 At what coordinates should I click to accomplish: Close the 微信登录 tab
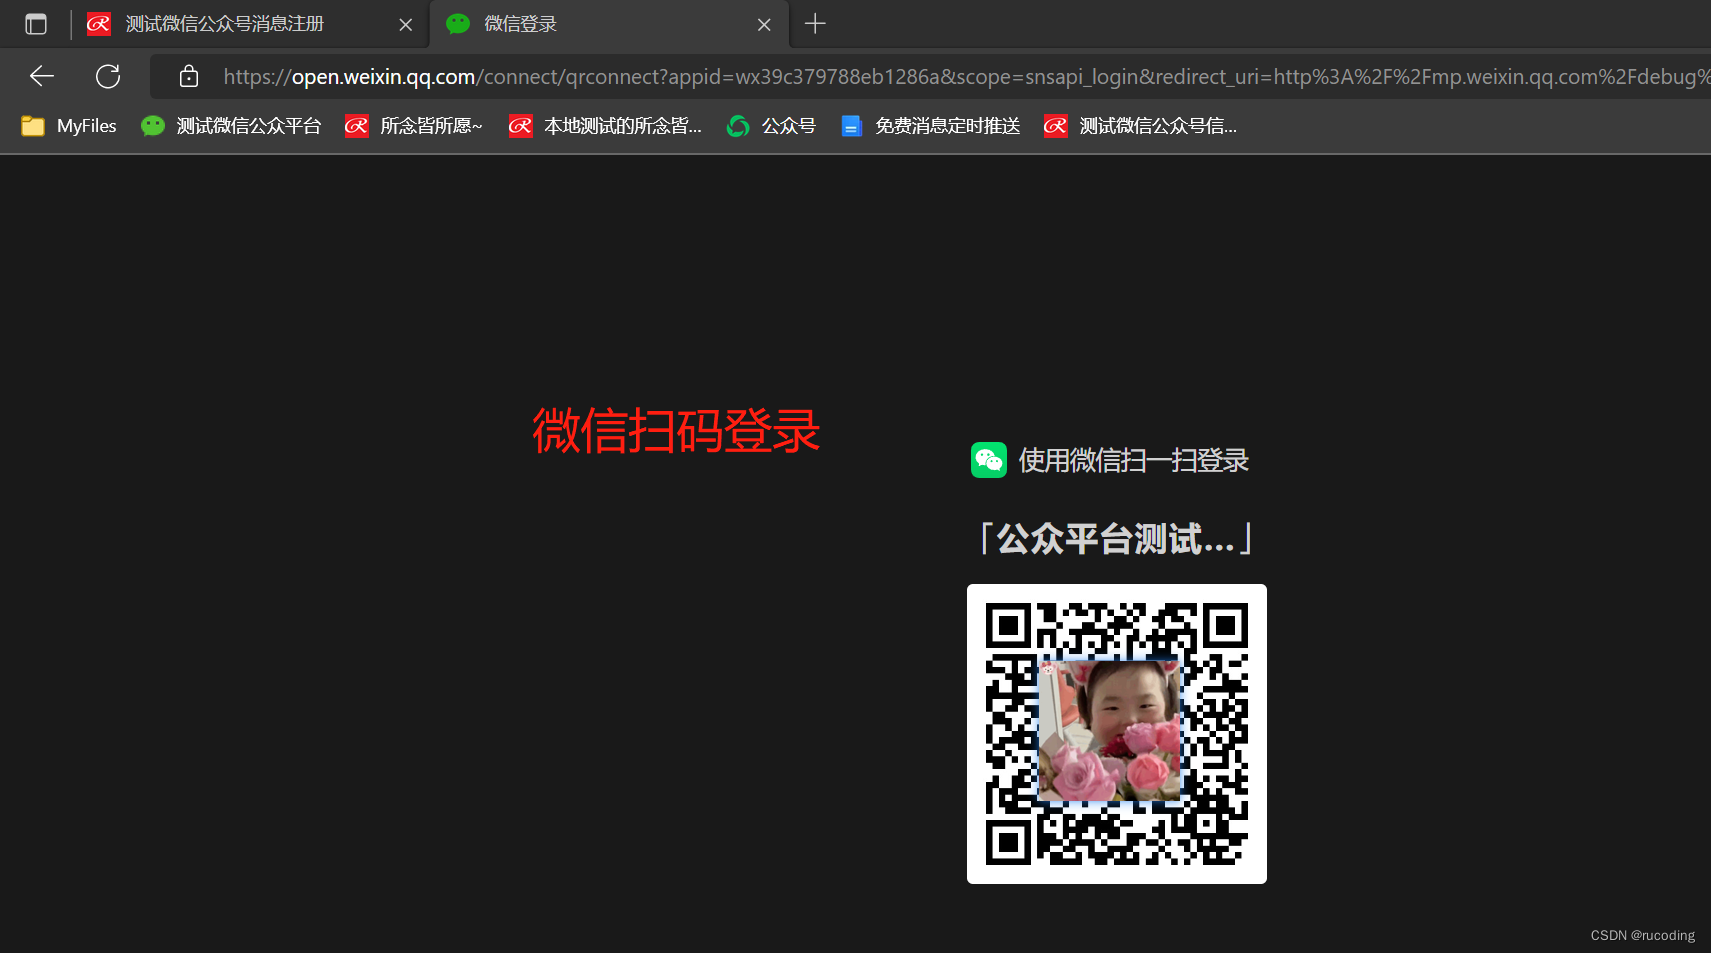click(x=764, y=25)
